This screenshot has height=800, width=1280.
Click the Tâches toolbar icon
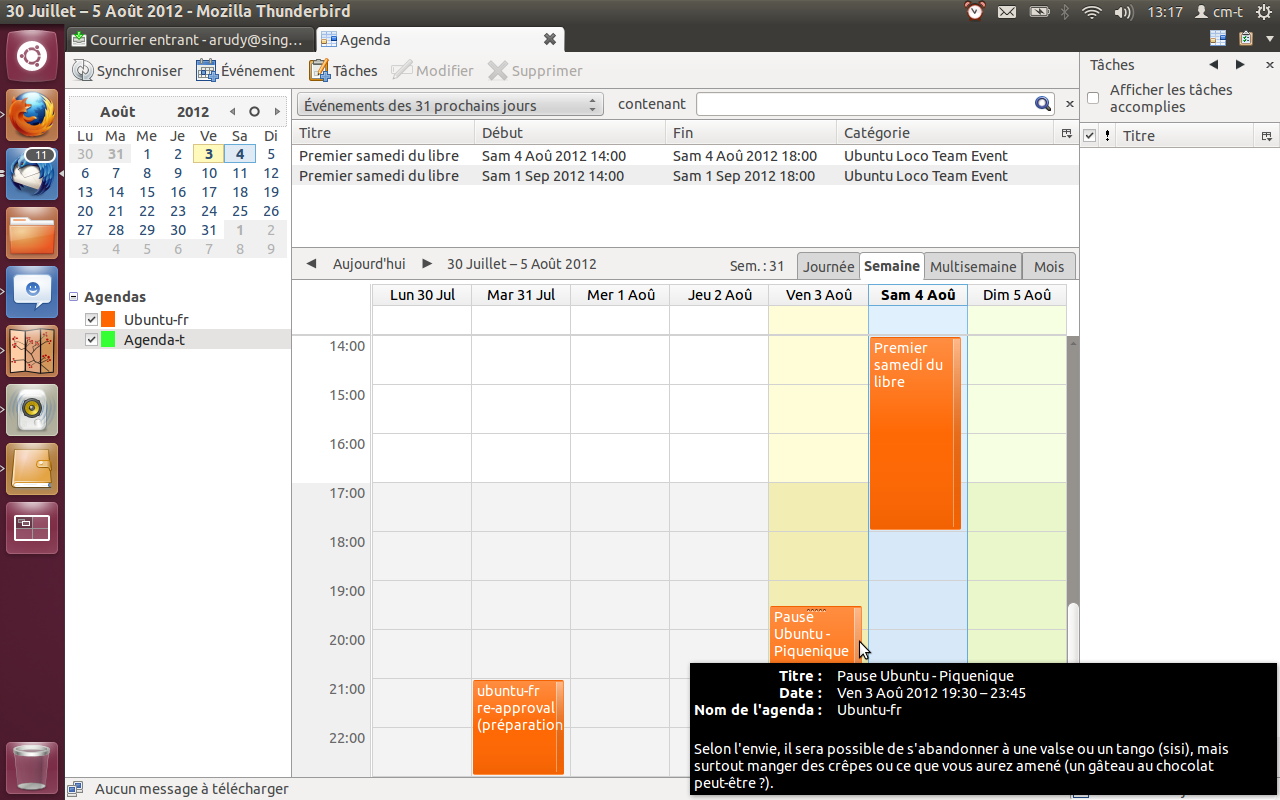(x=319, y=71)
